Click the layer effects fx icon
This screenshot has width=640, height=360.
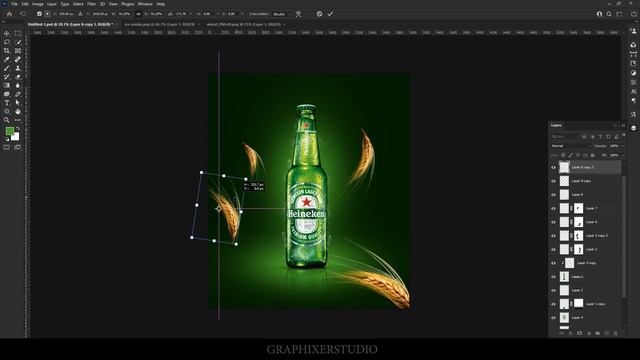click(x=570, y=333)
